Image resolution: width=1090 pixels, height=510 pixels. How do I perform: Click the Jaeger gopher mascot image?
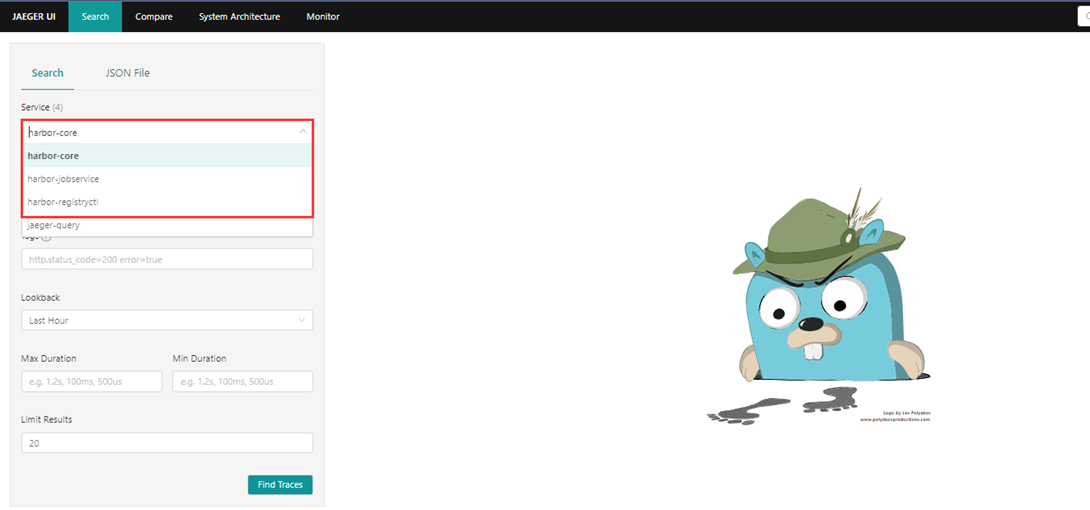(819, 306)
